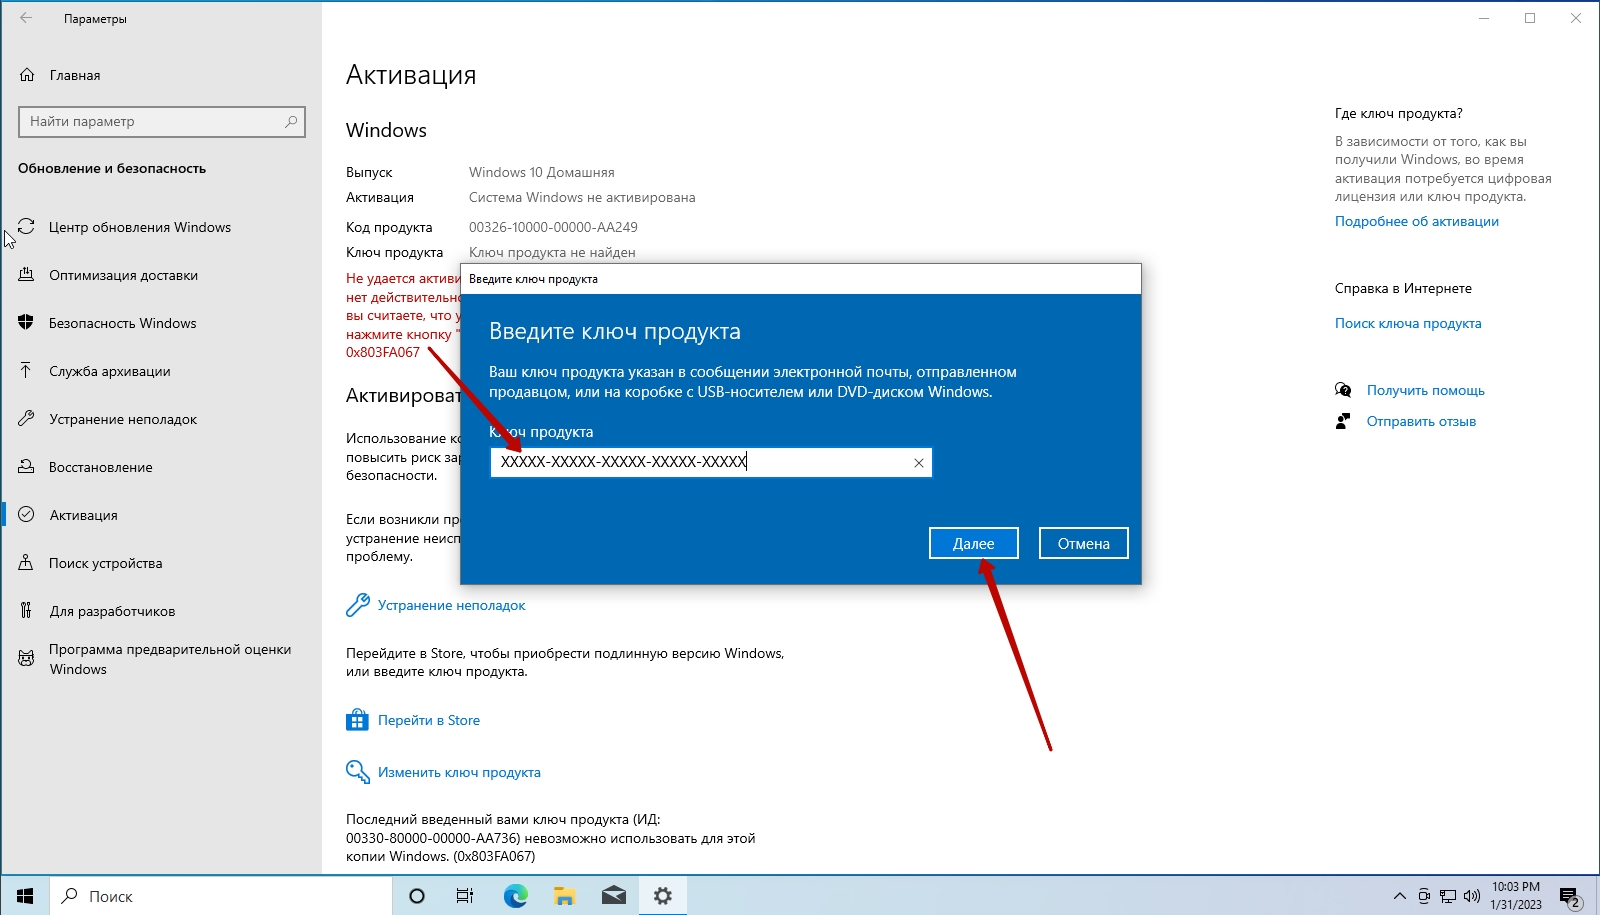Click the shield icon for Безопасность Windows
1600x915 pixels.
coord(26,323)
